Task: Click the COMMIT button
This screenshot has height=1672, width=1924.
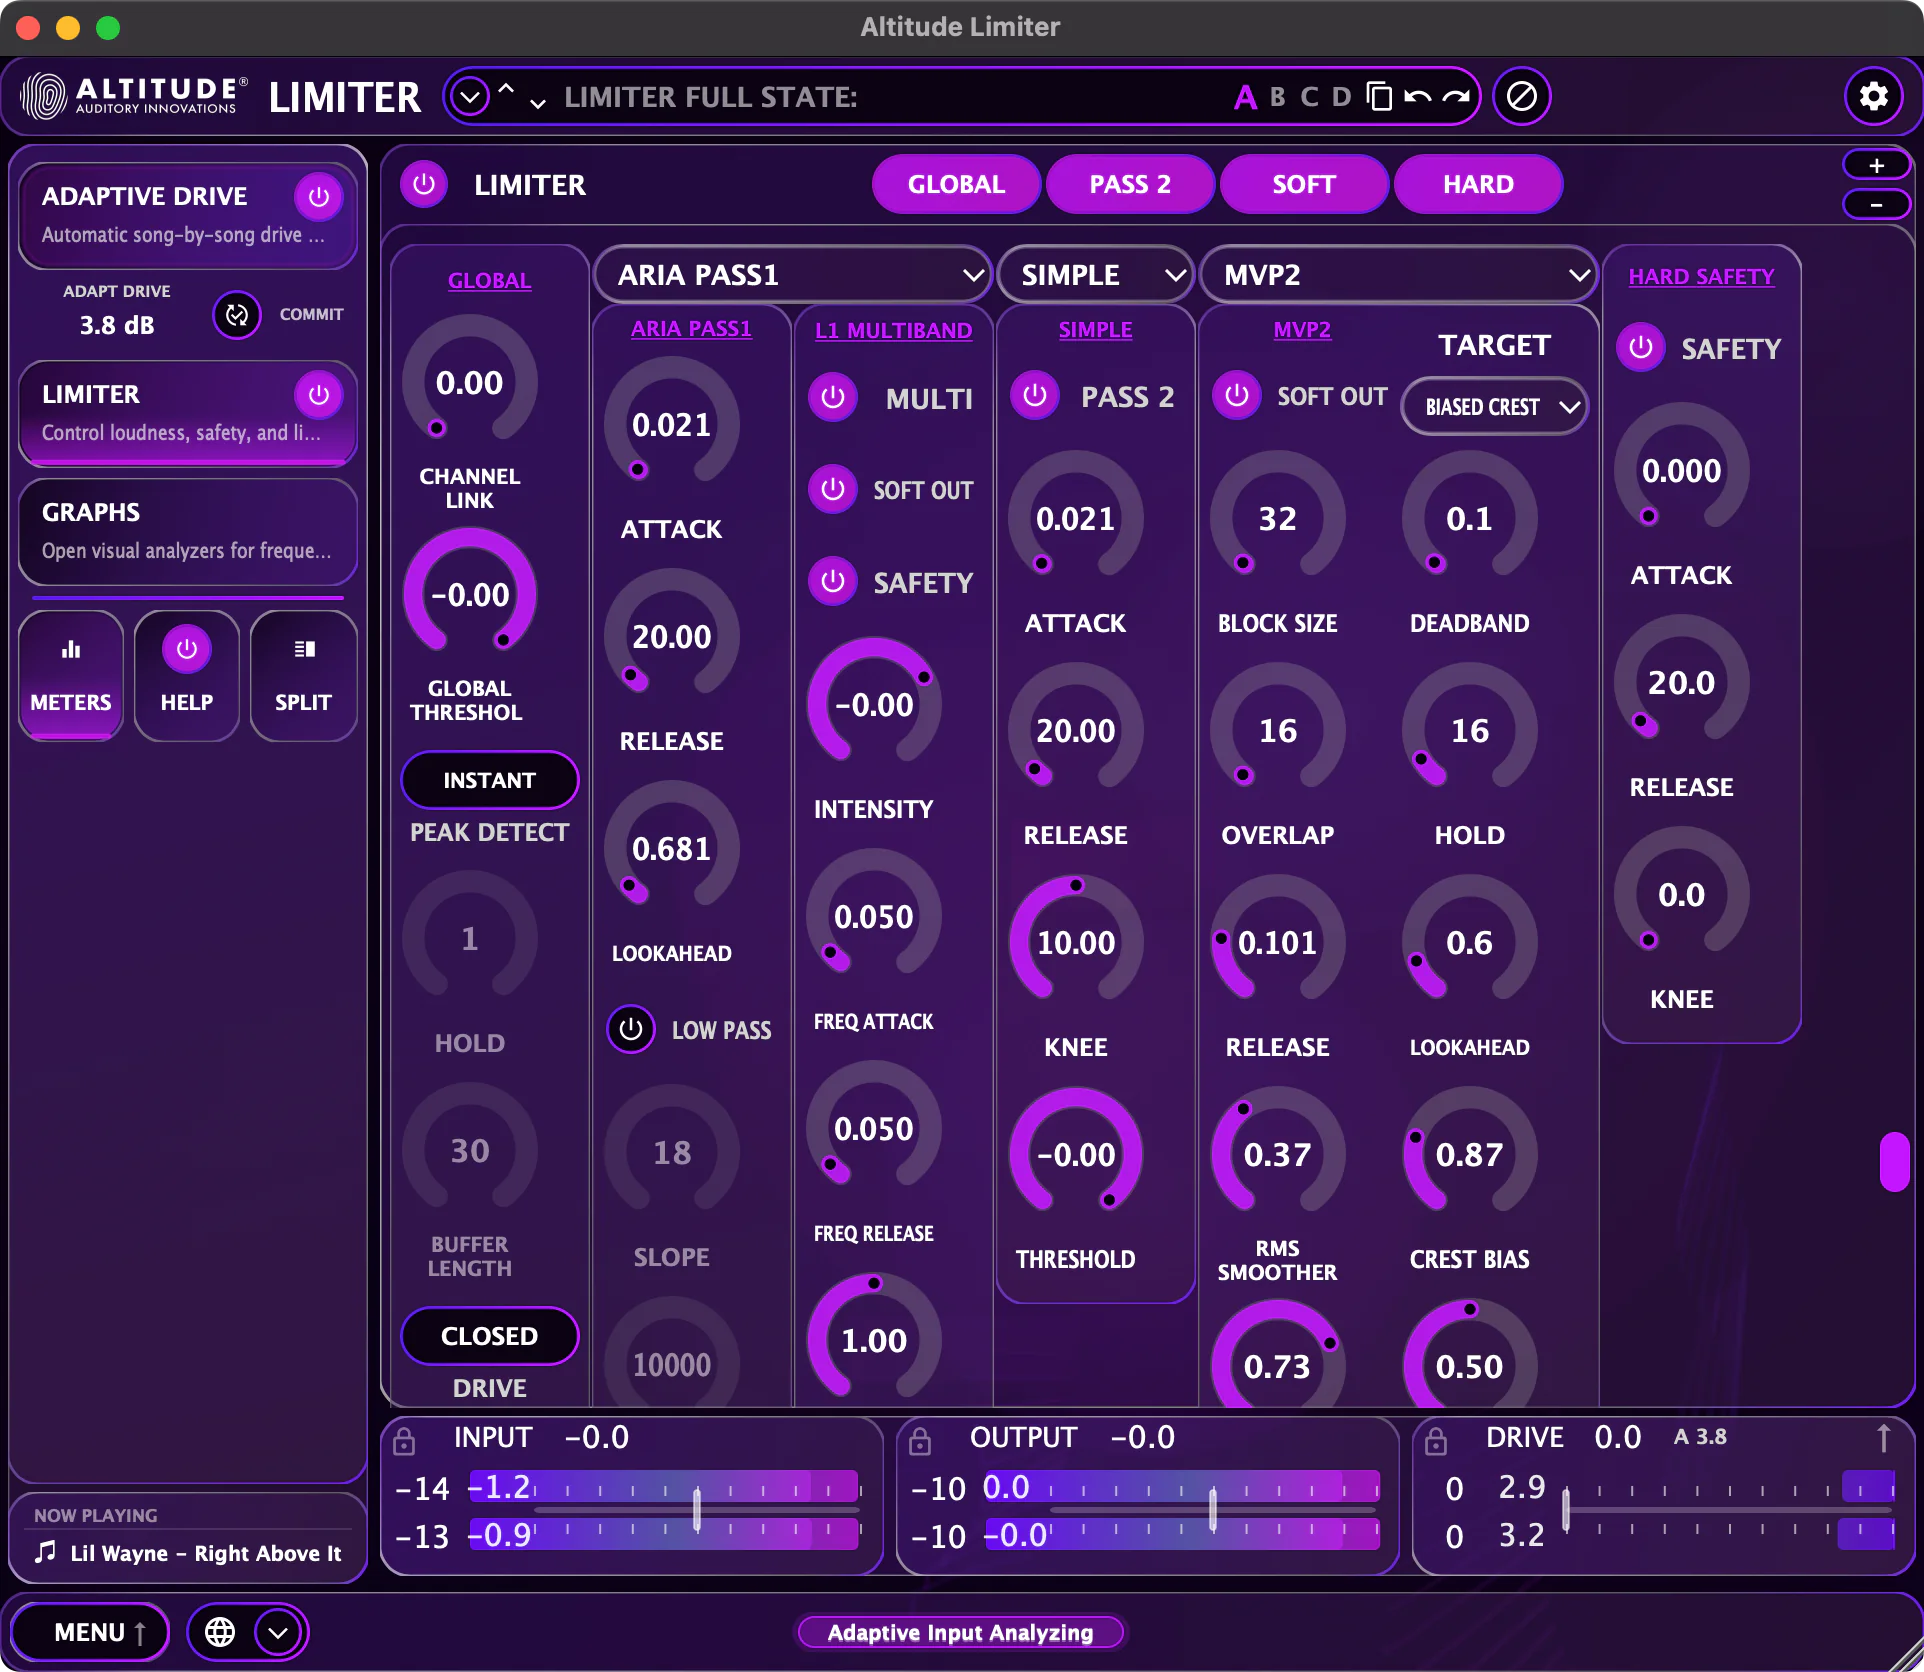Action: coord(311,314)
